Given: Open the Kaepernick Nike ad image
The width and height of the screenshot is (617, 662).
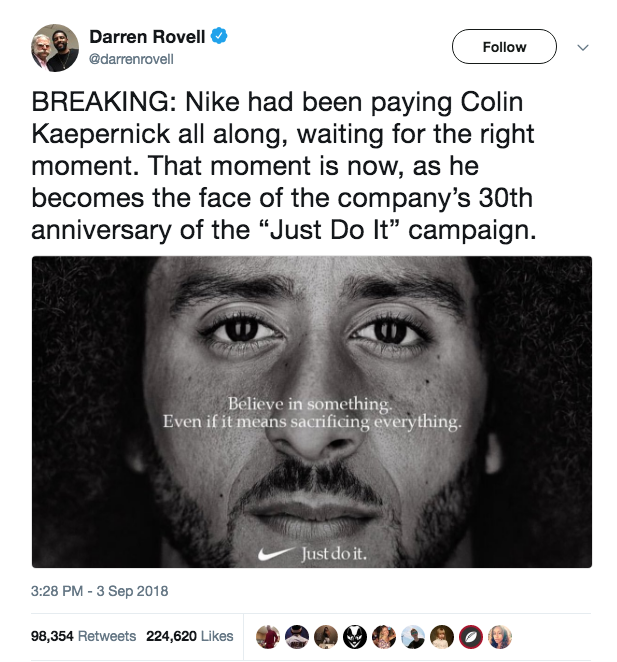Looking at the screenshot, I should pyautogui.click(x=312, y=411).
